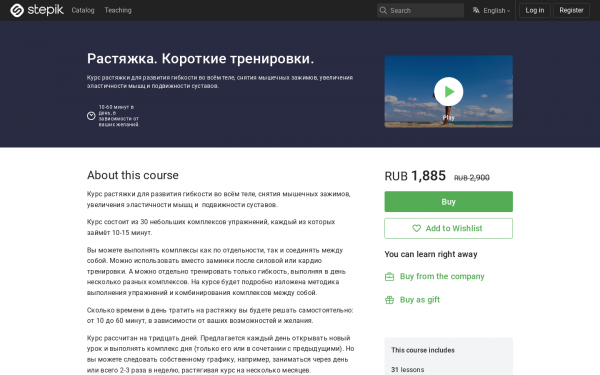
Task: Click the RUB 1,885 price
Action: click(x=415, y=176)
